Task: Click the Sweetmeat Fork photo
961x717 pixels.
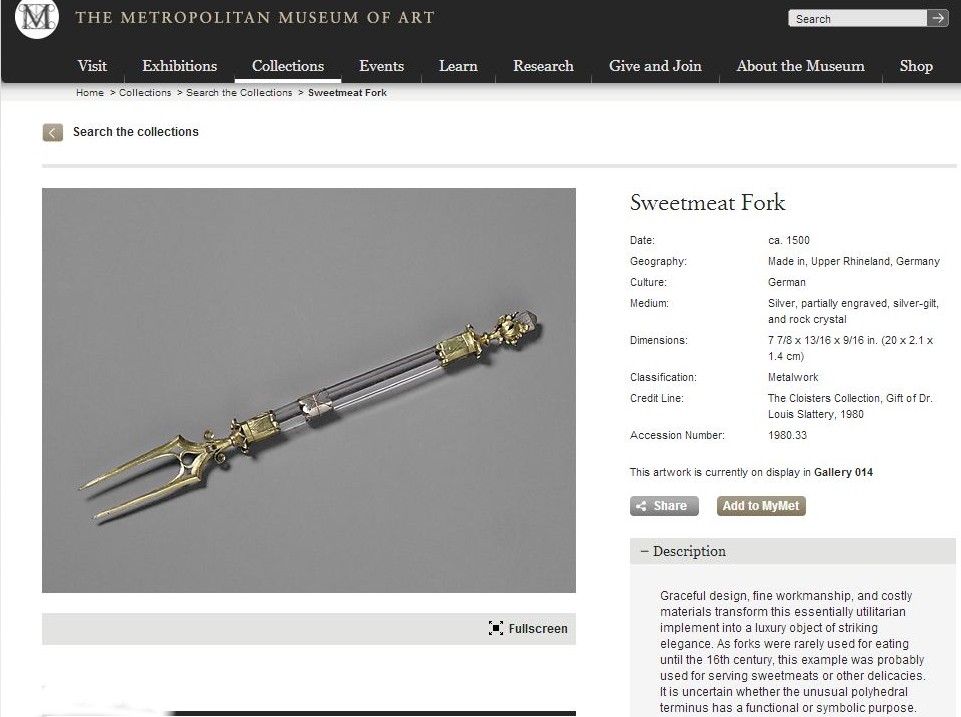Action: (x=309, y=390)
